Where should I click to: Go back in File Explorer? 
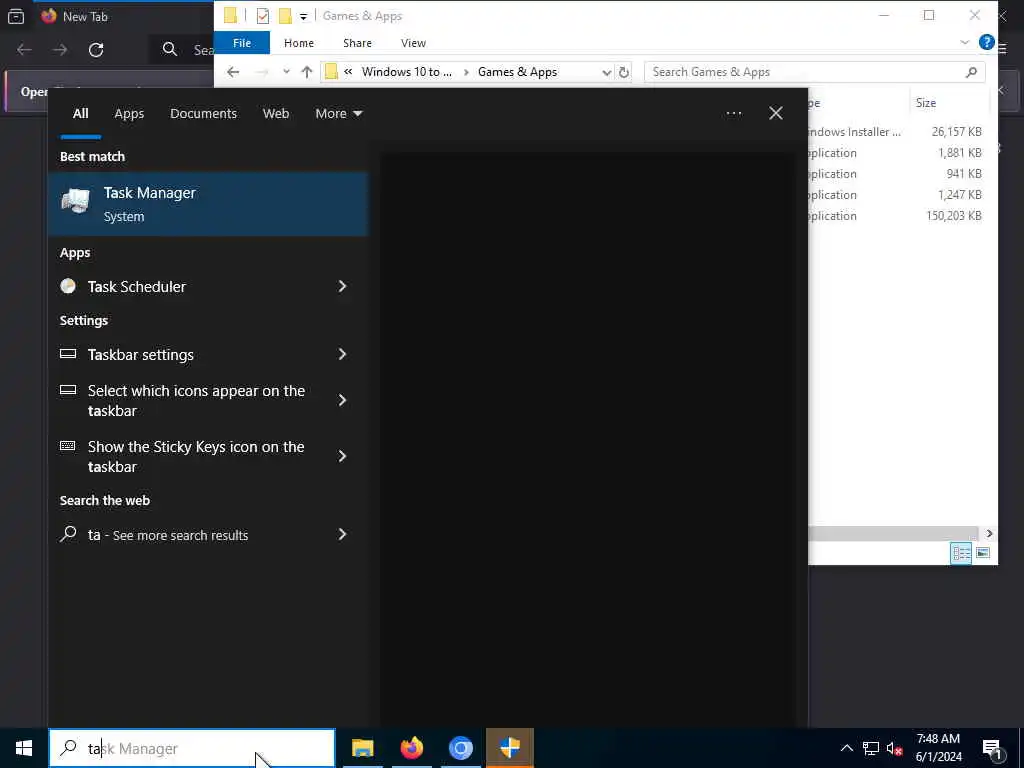click(x=233, y=72)
